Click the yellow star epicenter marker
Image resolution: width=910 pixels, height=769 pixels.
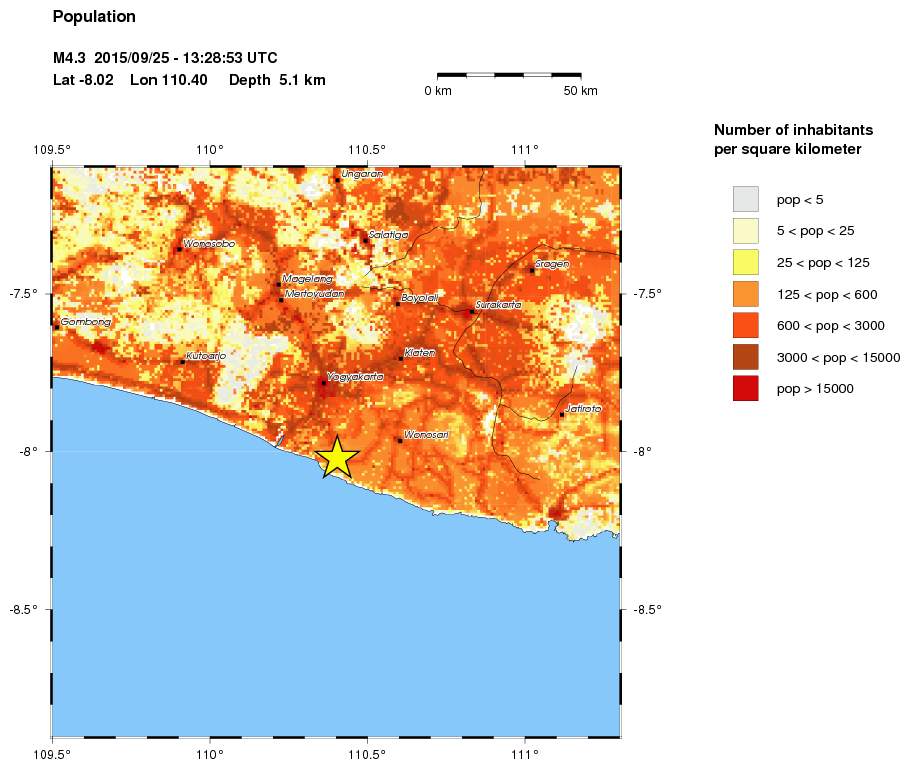click(x=337, y=458)
